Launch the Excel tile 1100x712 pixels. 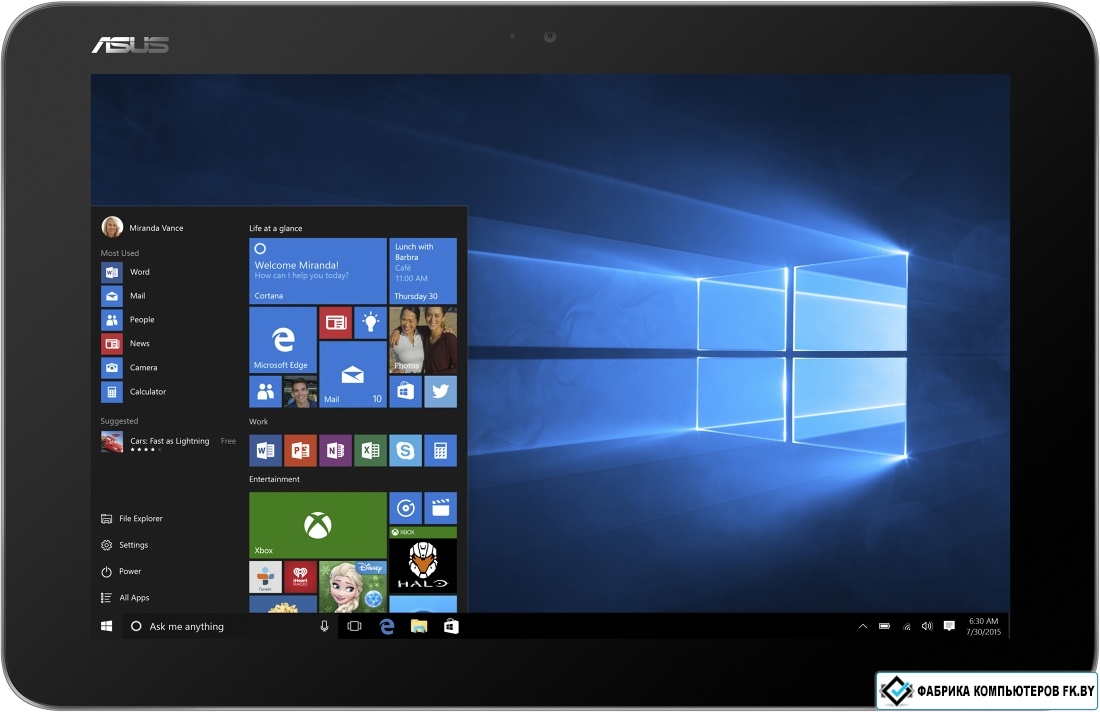point(370,450)
